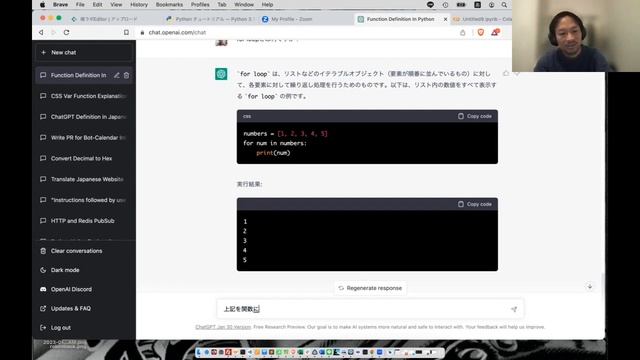Open ChatGPT Jan 30 Version link

click(x=223, y=327)
